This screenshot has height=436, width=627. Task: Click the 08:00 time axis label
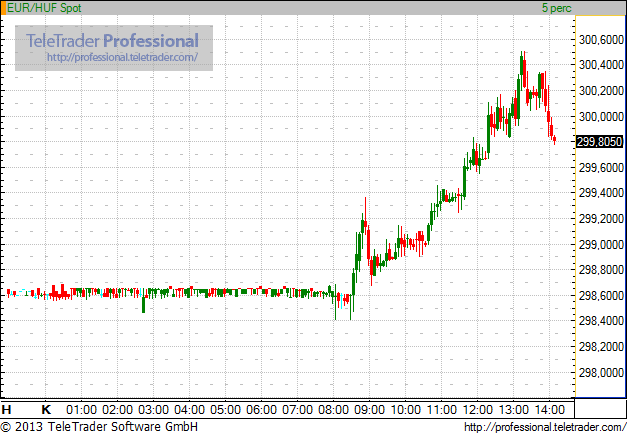pos(333,410)
